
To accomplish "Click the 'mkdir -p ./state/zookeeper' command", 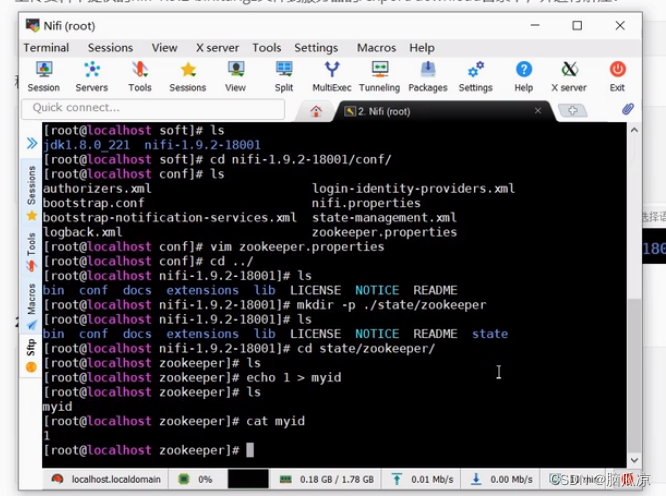I will (391, 305).
